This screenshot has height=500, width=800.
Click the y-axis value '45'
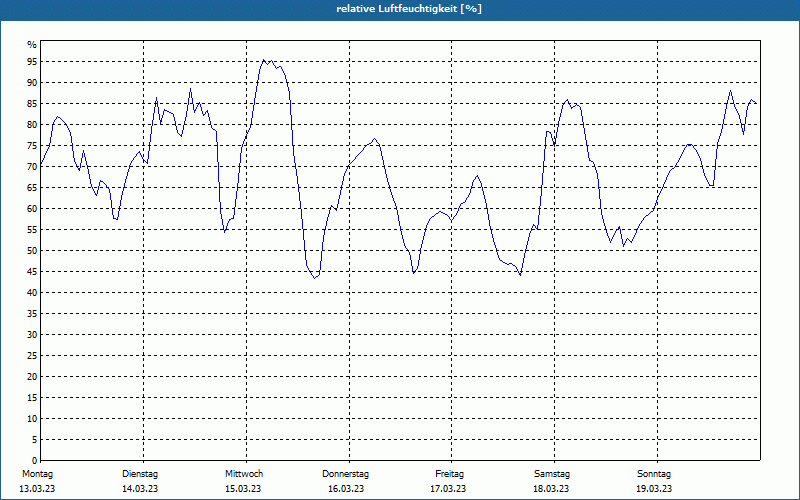32,271
